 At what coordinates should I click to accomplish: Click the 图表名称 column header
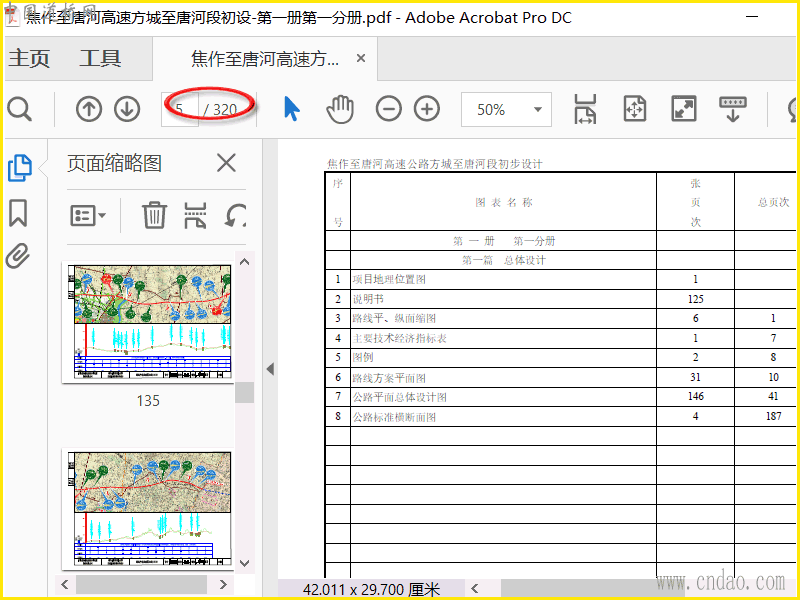(504, 203)
